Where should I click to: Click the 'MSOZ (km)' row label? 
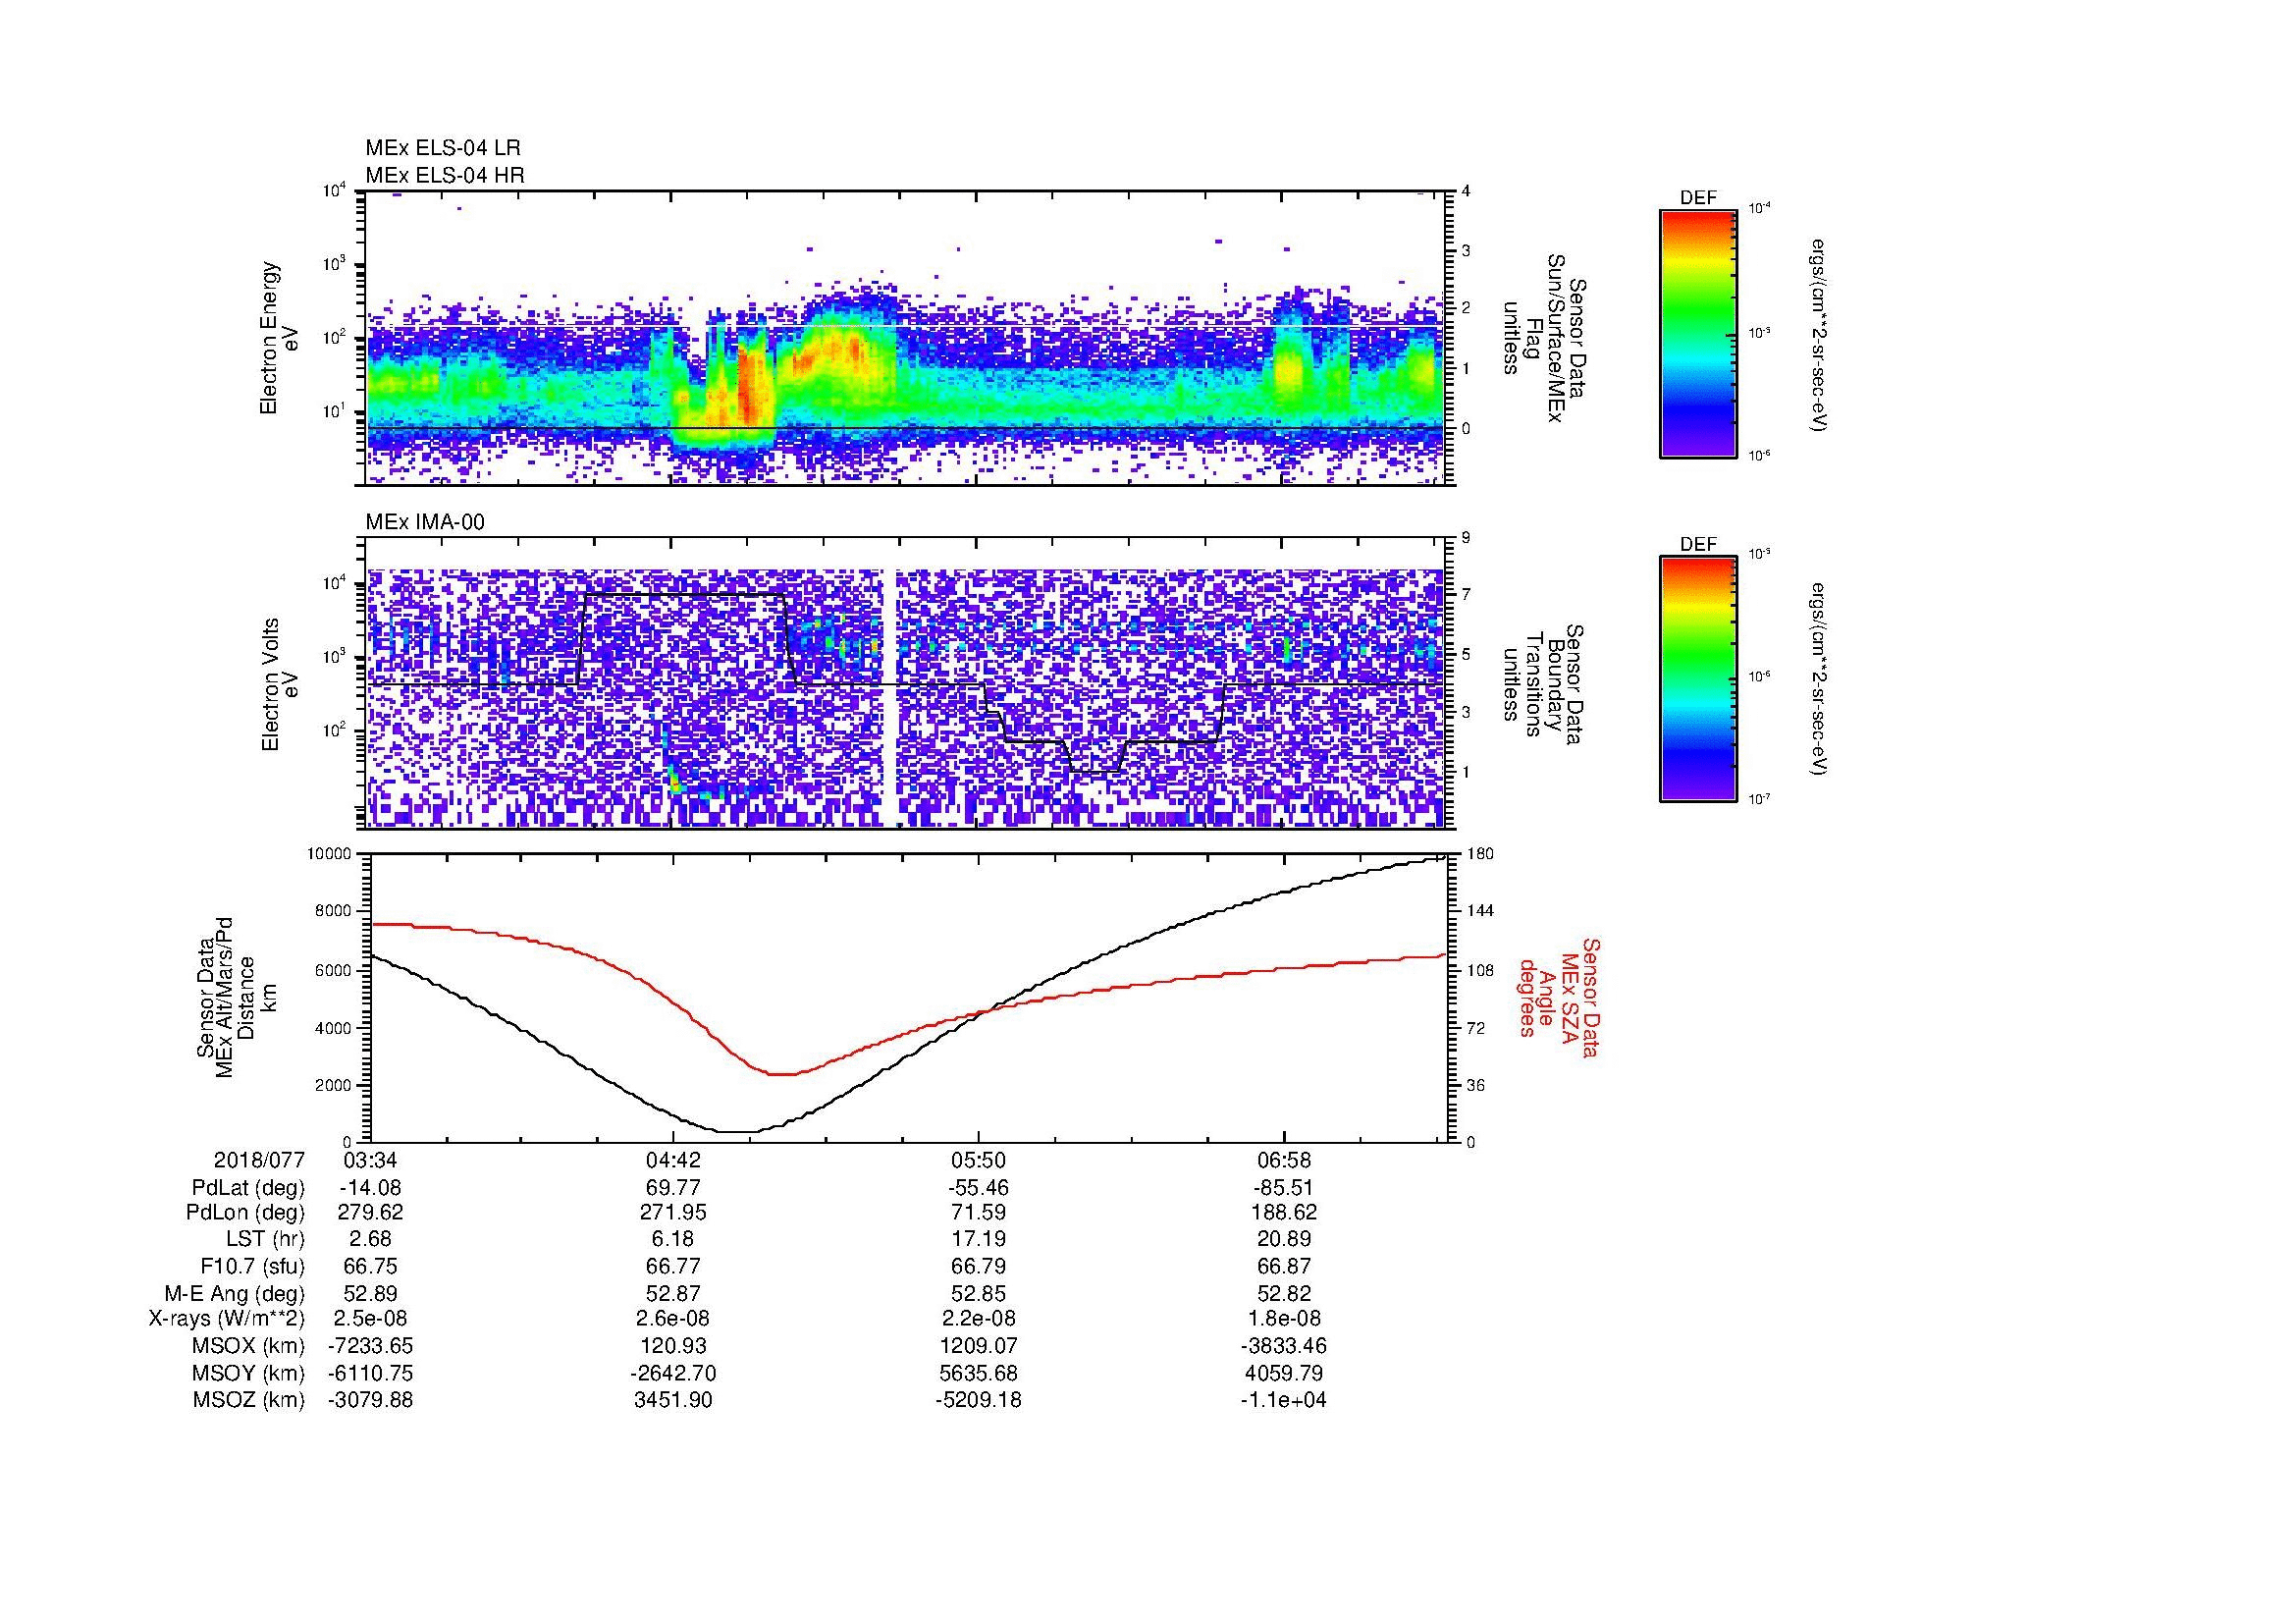click(x=249, y=1401)
